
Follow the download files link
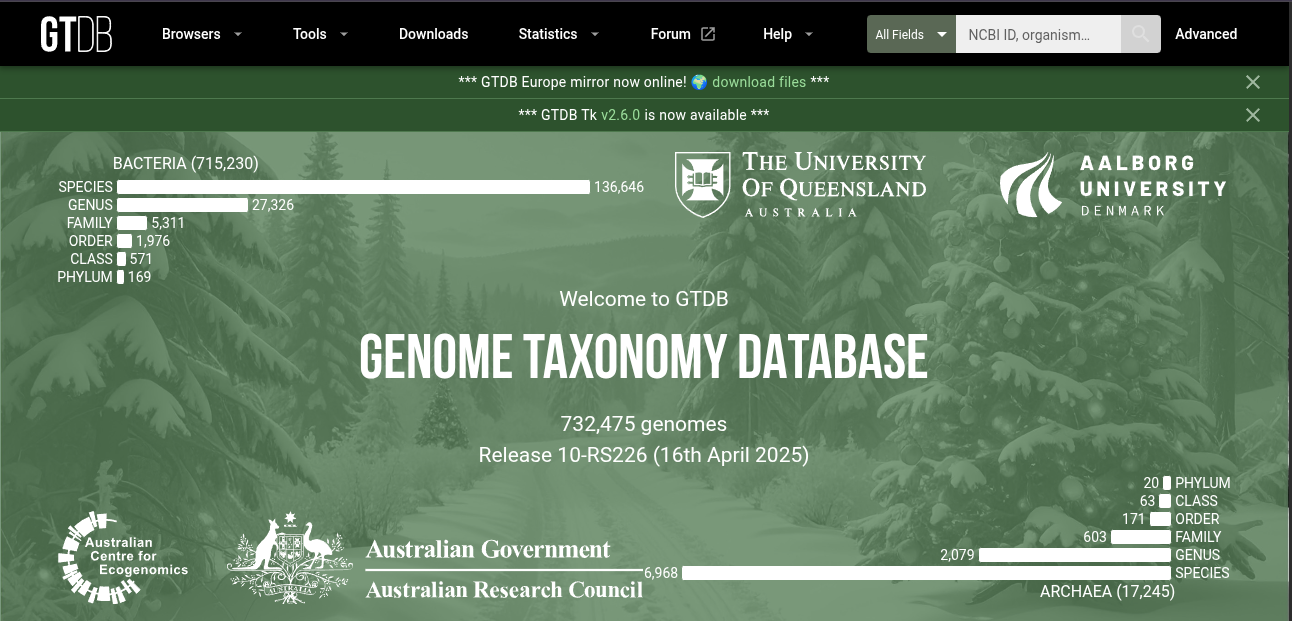pos(758,82)
